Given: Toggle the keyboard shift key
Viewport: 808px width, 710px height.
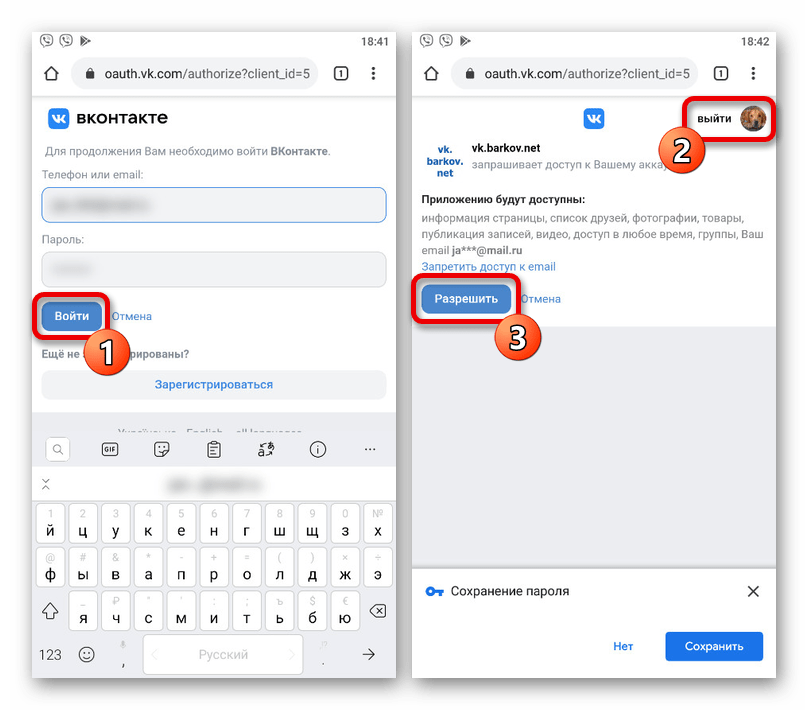Looking at the screenshot, I should [50, 611].
